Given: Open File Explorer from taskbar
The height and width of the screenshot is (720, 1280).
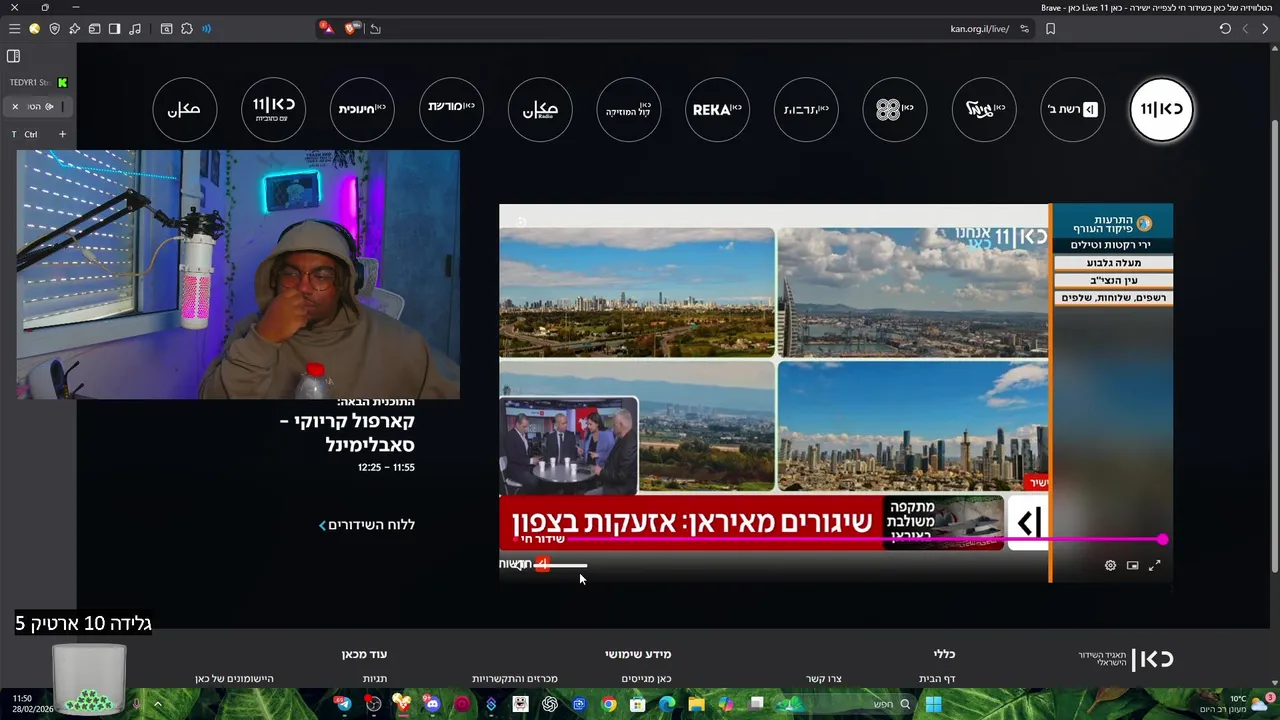Looking at the screenshot, I should tap(696, 704).
